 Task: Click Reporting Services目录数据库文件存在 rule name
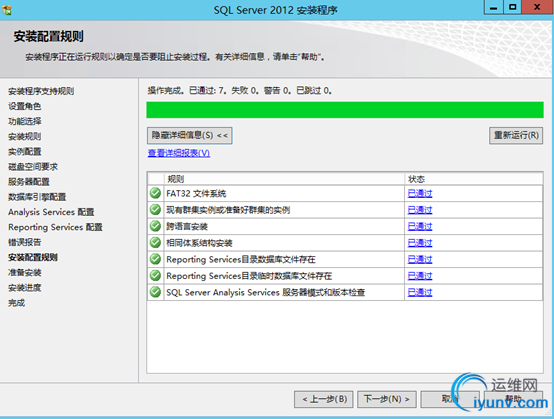[241, 259]
